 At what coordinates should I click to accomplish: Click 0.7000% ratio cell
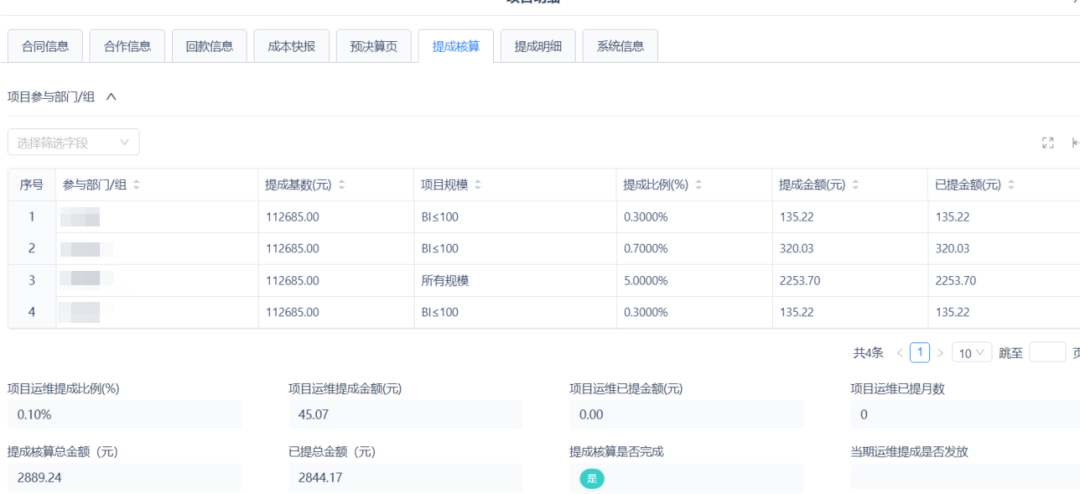click(645, 249)
